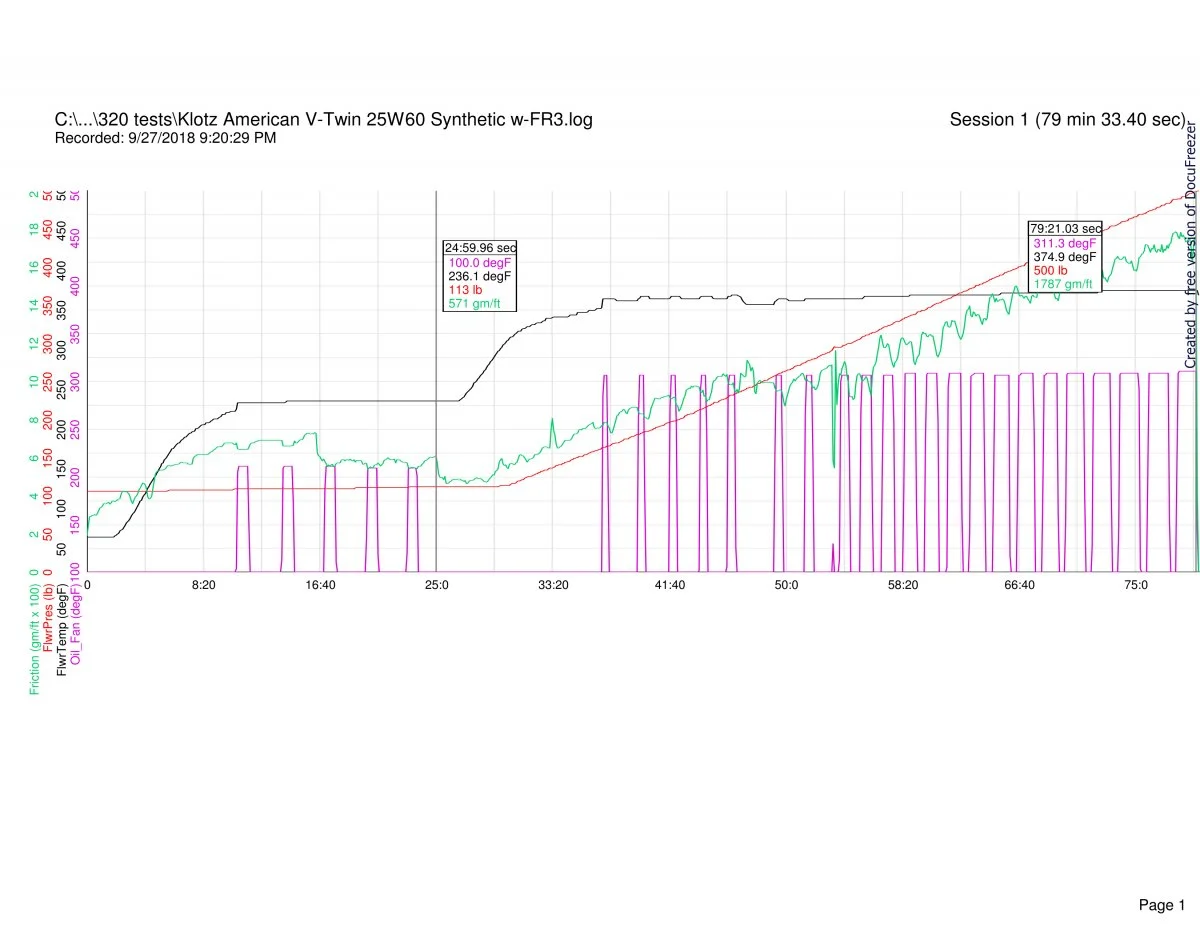Click the 24:59.96 sec cursor readout header

(479, 248)
